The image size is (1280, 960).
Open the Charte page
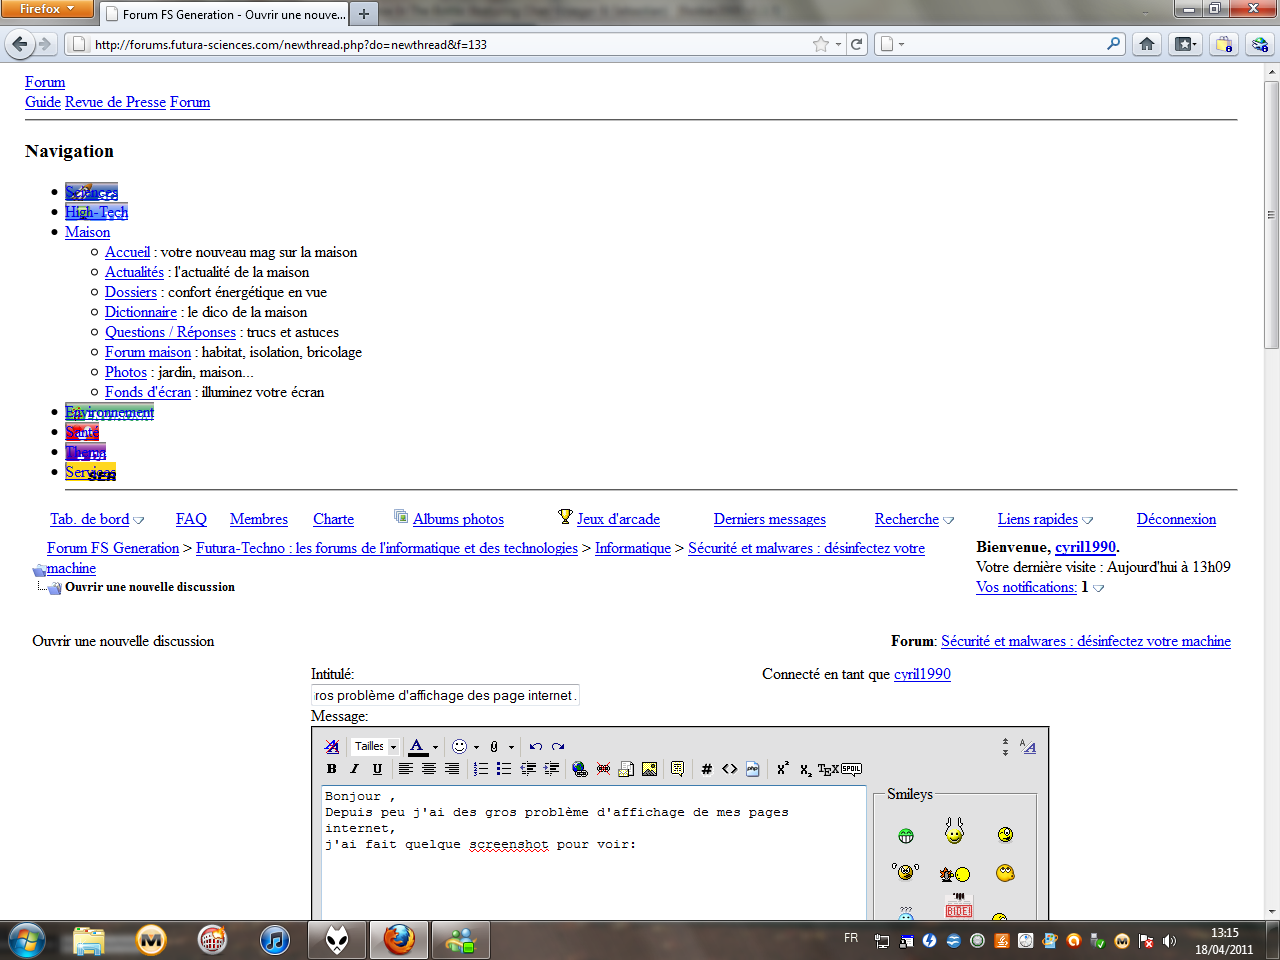[333, 519]
